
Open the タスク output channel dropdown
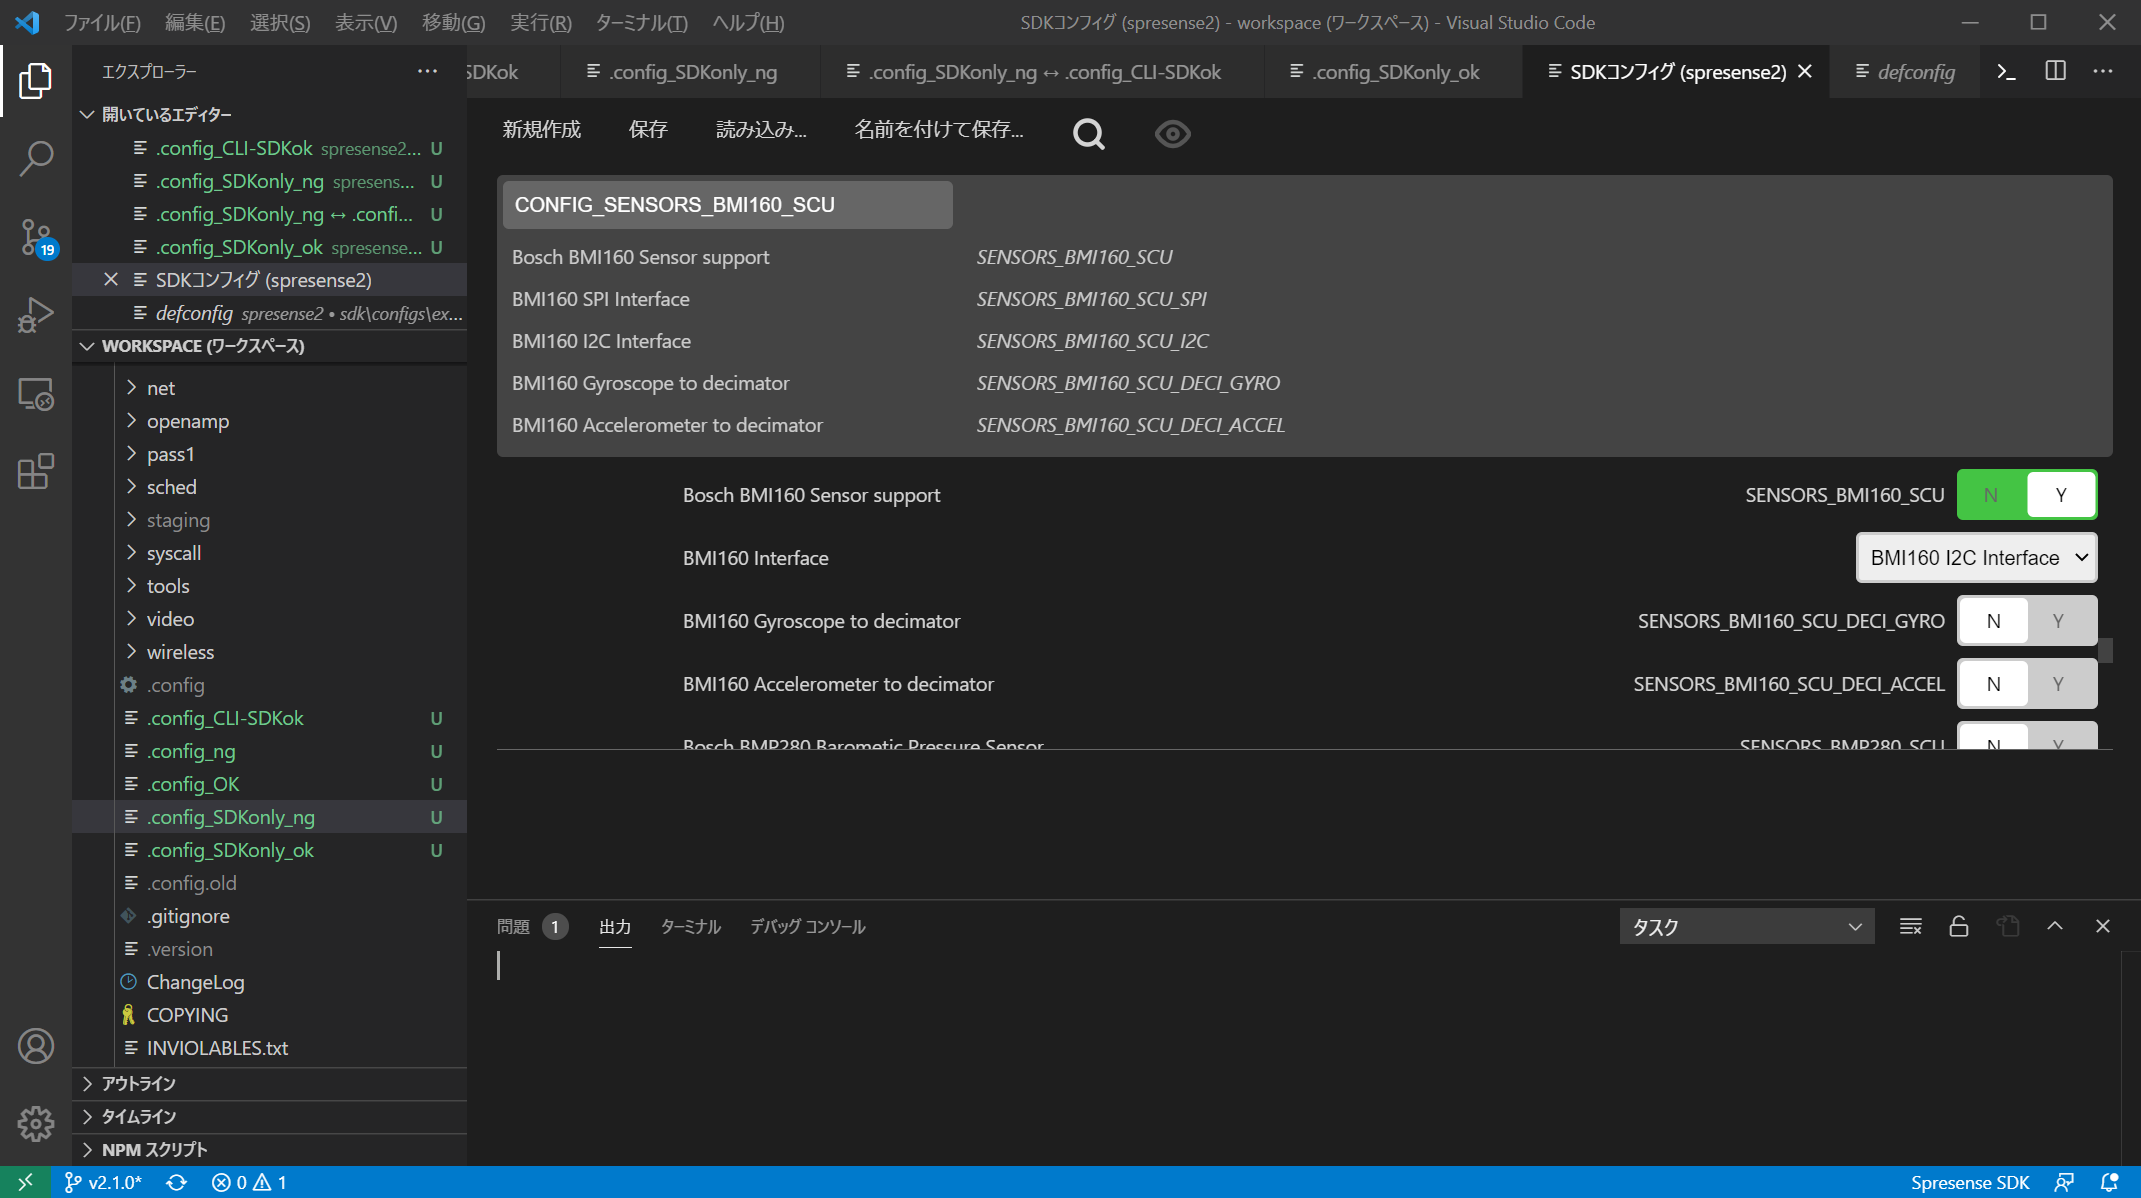[x=1746, y=927]
